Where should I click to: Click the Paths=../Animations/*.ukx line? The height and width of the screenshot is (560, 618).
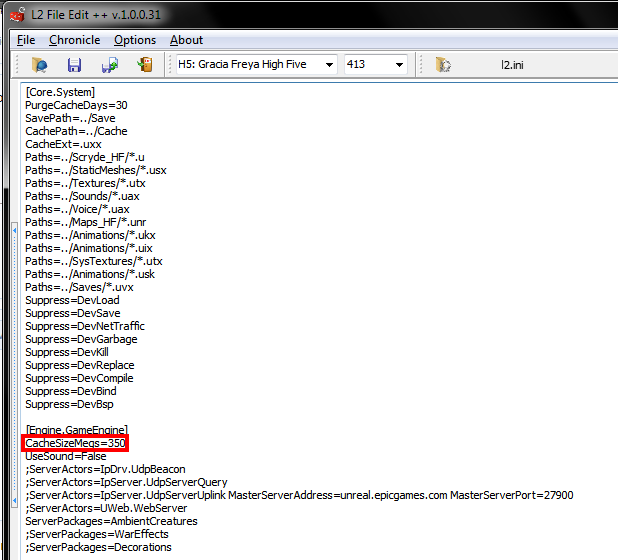point(90,235)
